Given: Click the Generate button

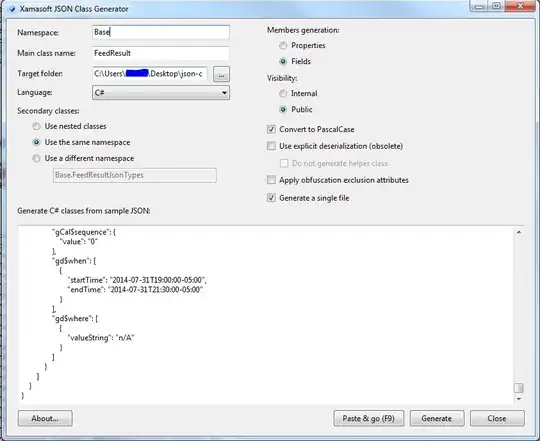Looking at the screenshot, I should [x=437, y=418].
